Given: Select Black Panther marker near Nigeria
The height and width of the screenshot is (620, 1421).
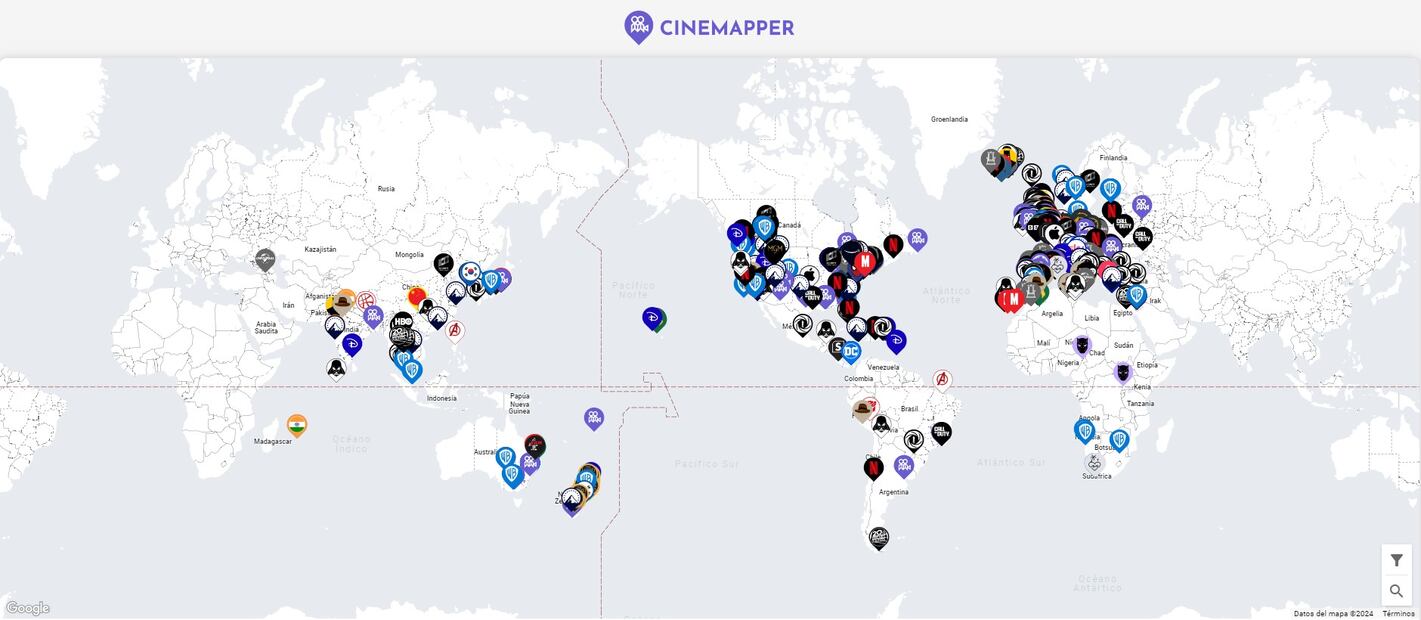Looking at the screenshot, I should point(1082,345).
